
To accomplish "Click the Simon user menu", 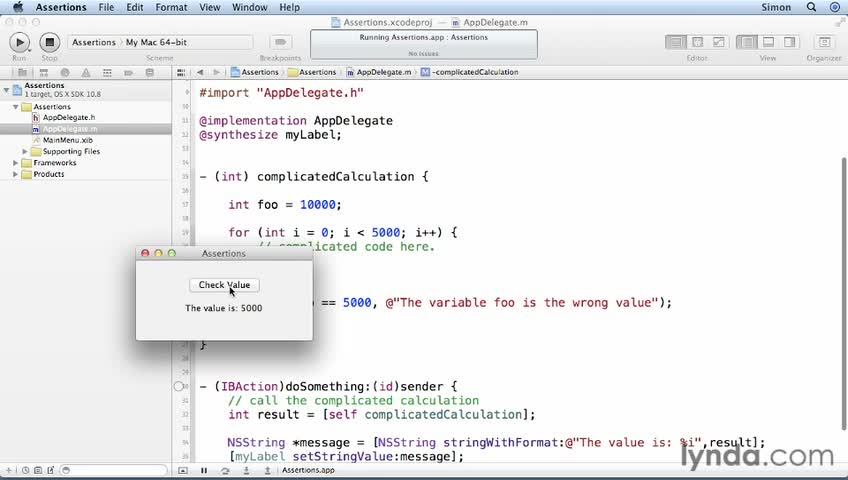I will [776, 7].
